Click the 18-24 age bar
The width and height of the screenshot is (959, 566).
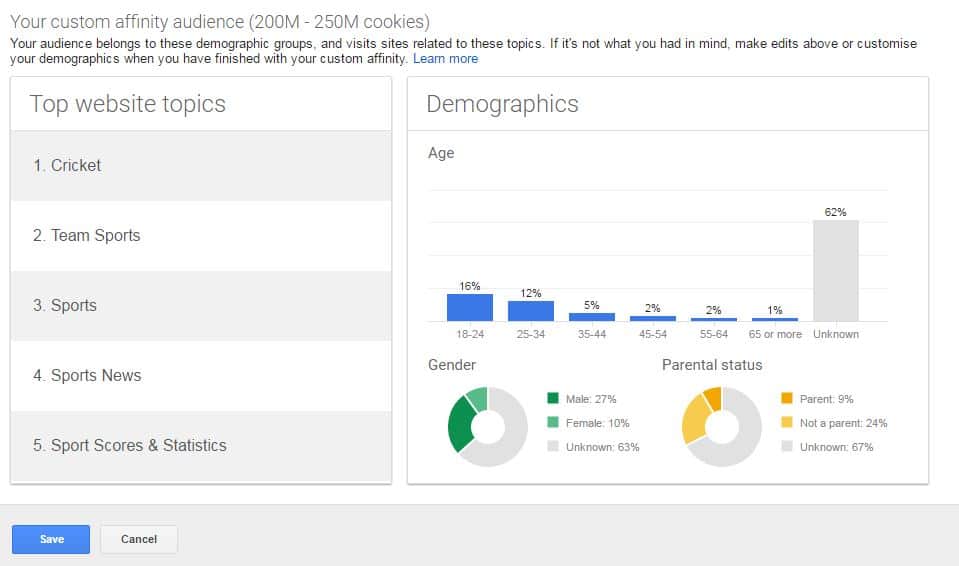pos(470,308)
